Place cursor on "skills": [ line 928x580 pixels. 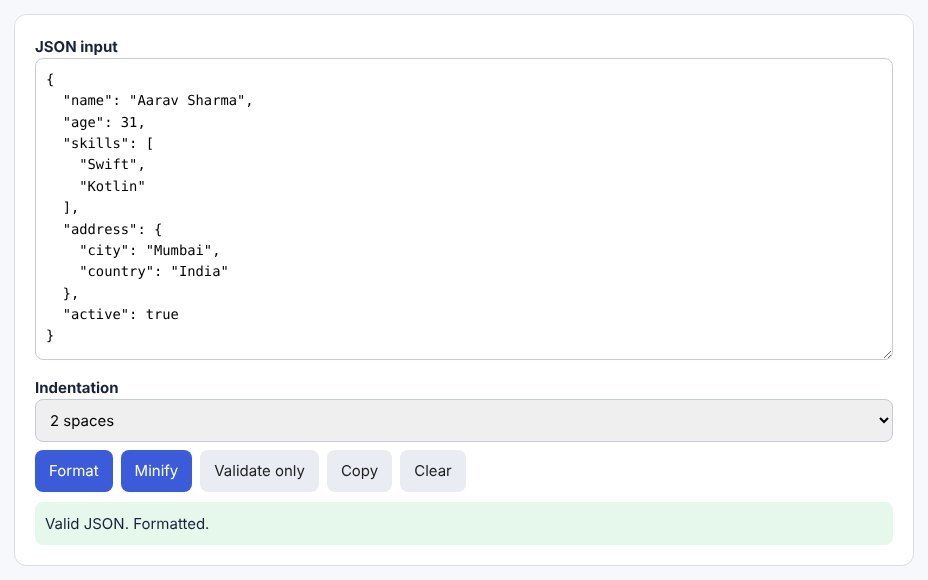(108, 143)
